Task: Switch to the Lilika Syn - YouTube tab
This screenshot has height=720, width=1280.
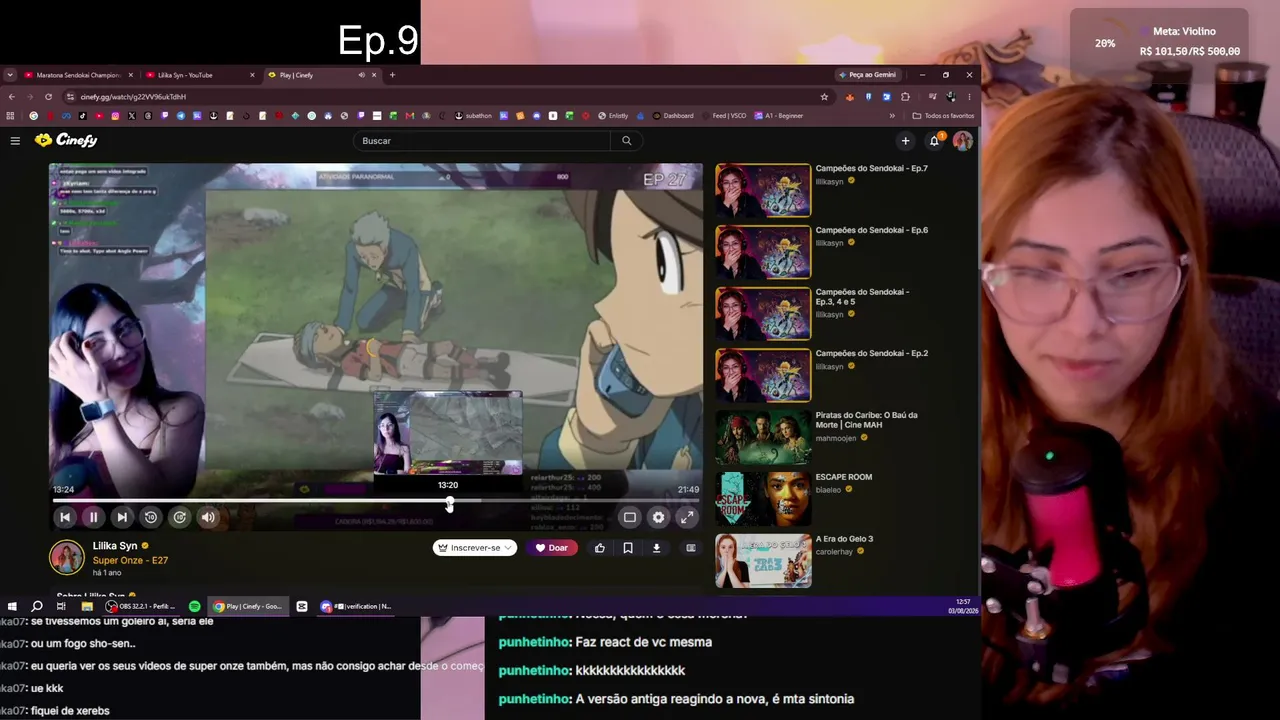Action: [x=198, y=75]
